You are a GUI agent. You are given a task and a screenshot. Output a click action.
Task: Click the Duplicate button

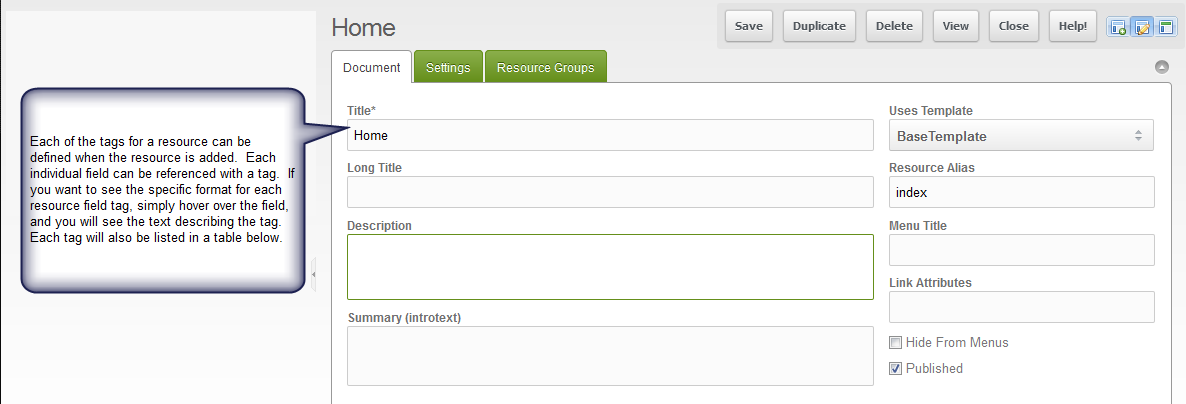click(x=819, y=26)
